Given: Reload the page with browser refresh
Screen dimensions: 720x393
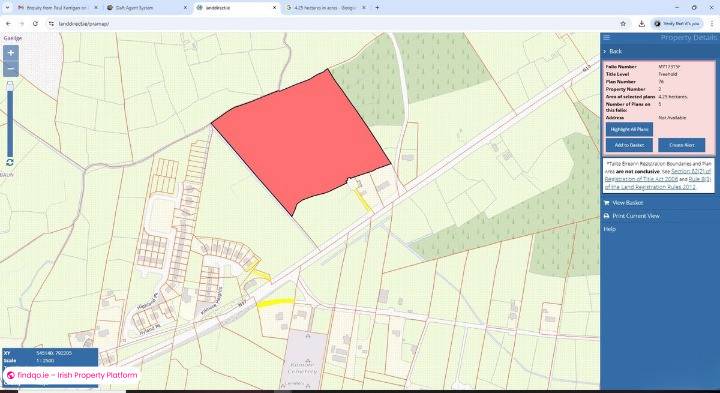Looking at the screenshot, I should (35, 23).
